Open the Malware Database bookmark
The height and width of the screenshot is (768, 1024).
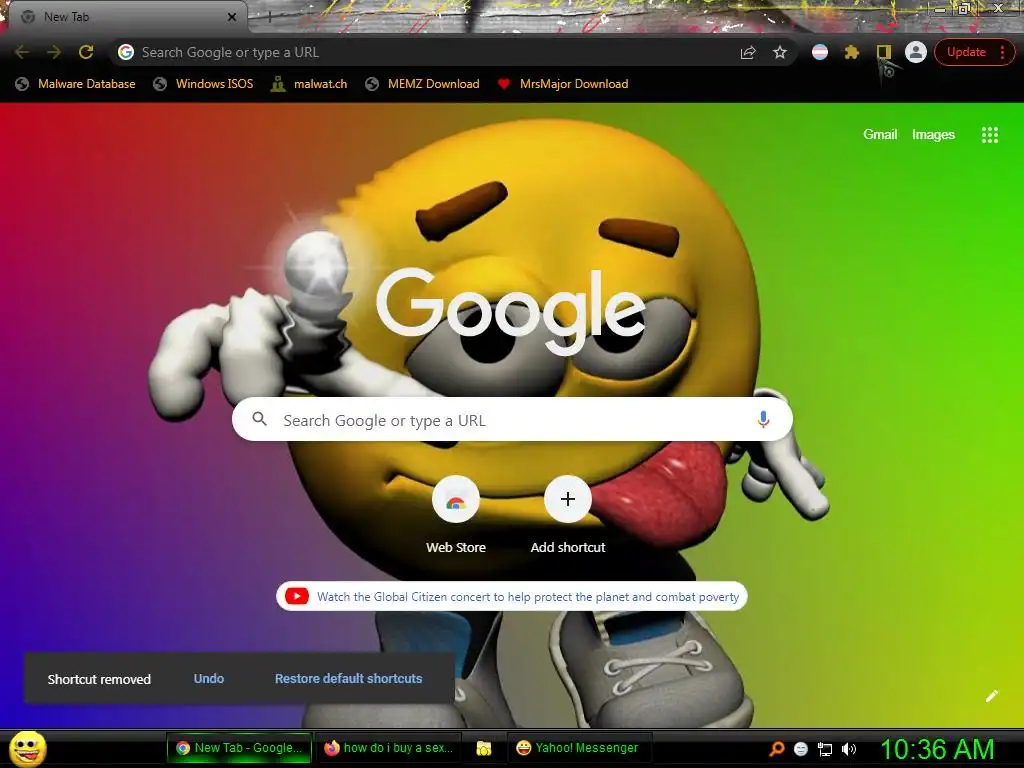[x=76, y=84]
